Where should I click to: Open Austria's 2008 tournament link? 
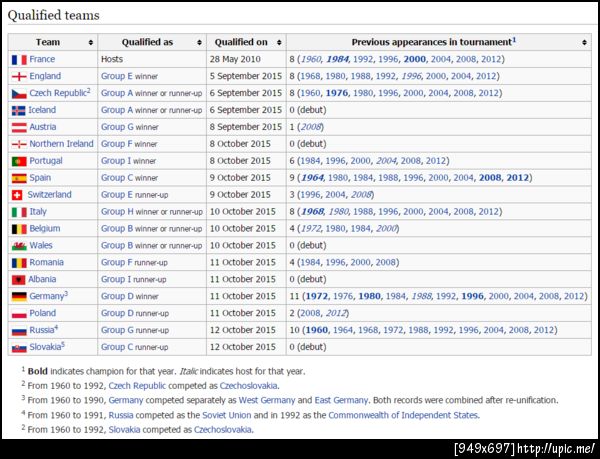tap(310, 127)
